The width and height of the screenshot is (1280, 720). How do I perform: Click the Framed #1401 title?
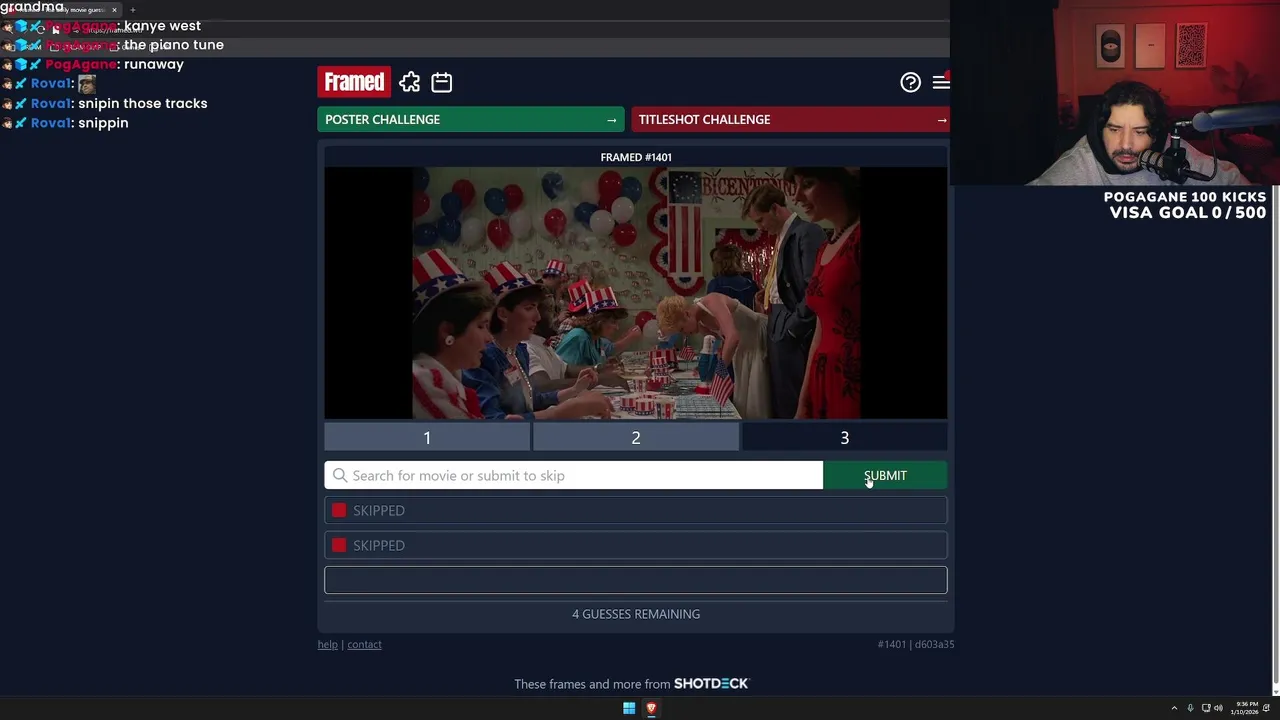point(636,157)
